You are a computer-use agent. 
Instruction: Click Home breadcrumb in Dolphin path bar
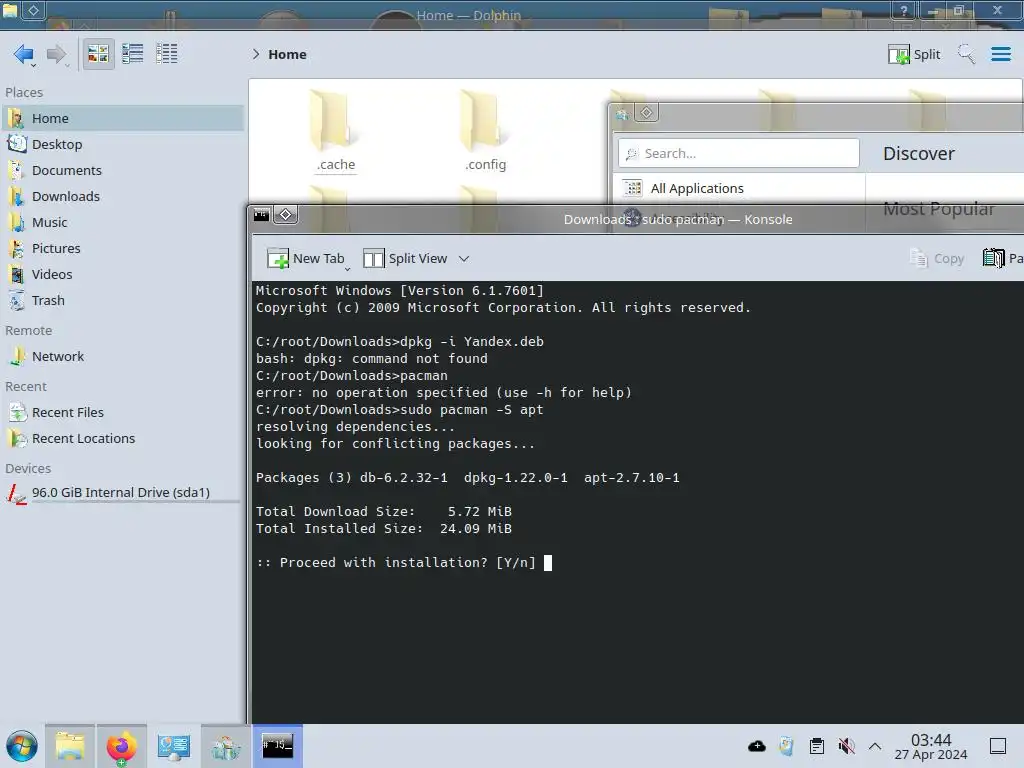(x=287, y=54)
